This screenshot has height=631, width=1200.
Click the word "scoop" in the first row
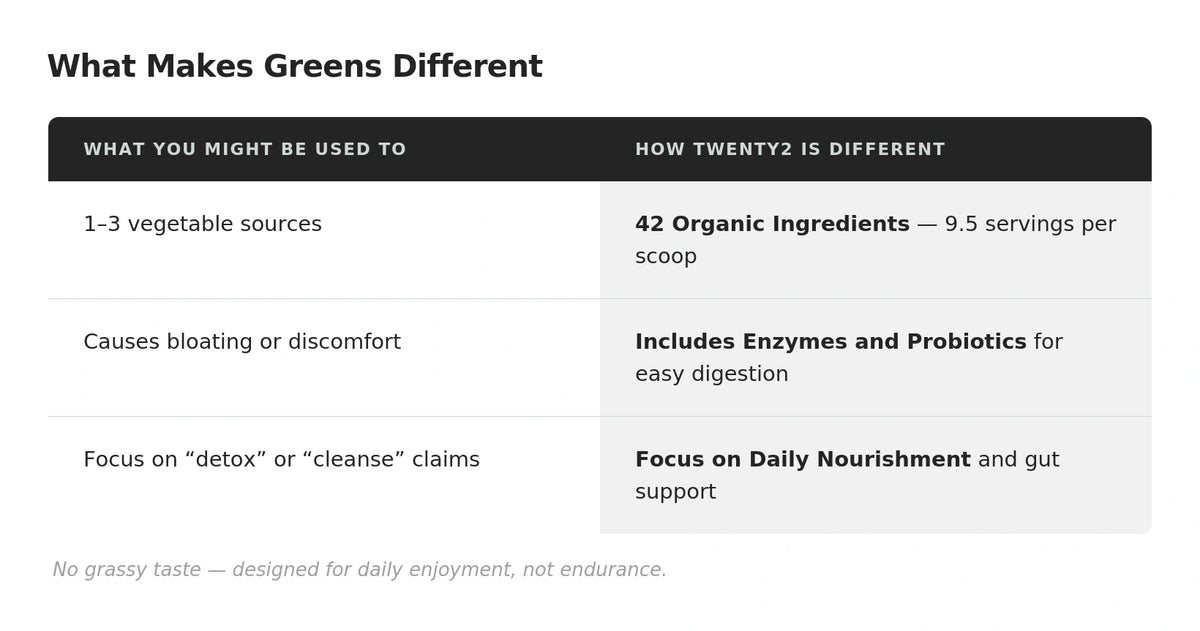(665, 257)
